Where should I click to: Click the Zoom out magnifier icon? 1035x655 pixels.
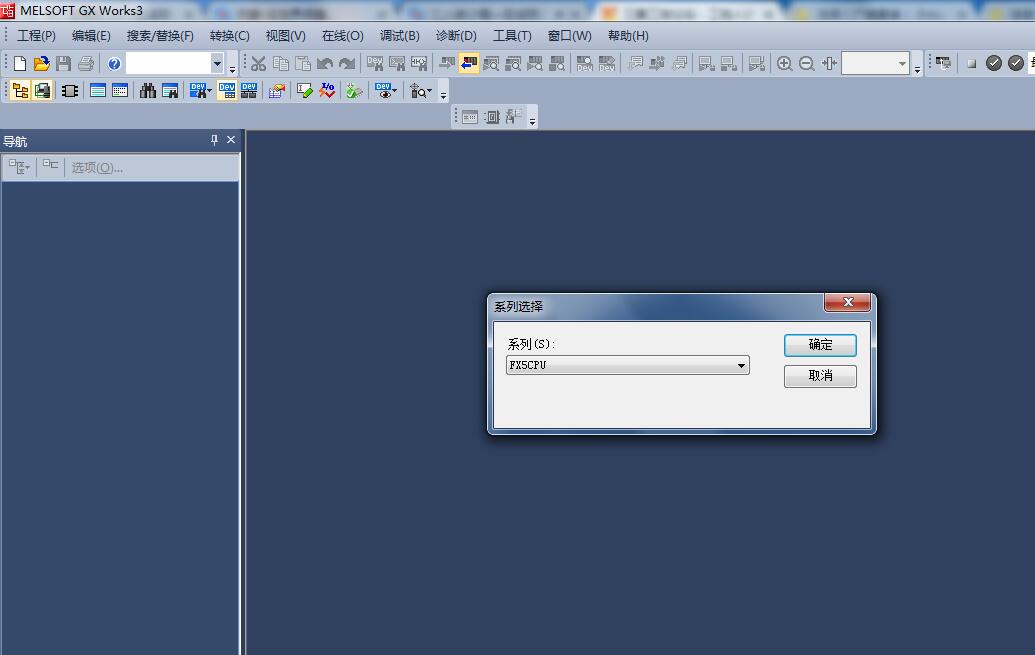tap(807, 64)
